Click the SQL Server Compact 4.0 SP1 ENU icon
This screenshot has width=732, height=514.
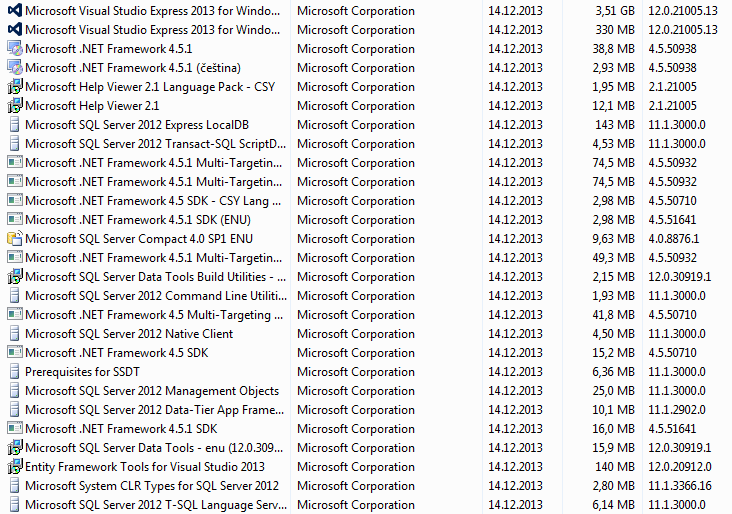tap(14, 239)
